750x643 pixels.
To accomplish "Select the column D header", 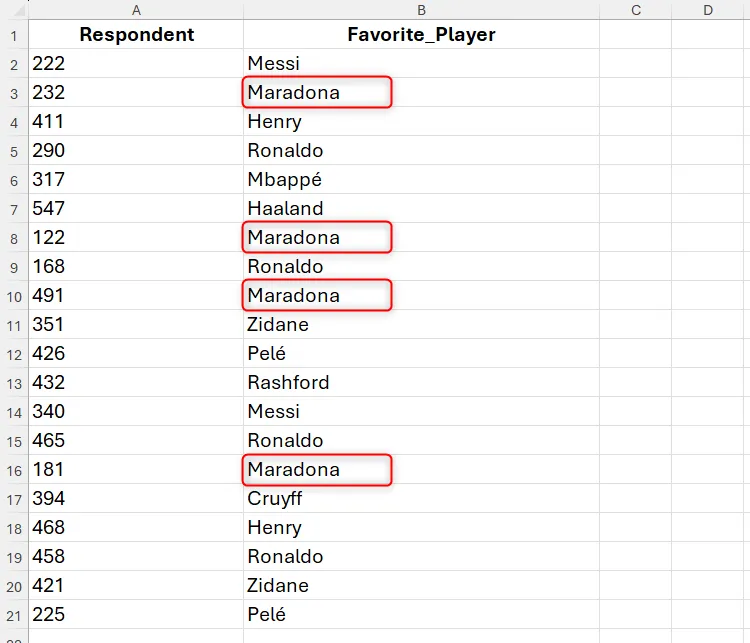I will pos(708,10).
